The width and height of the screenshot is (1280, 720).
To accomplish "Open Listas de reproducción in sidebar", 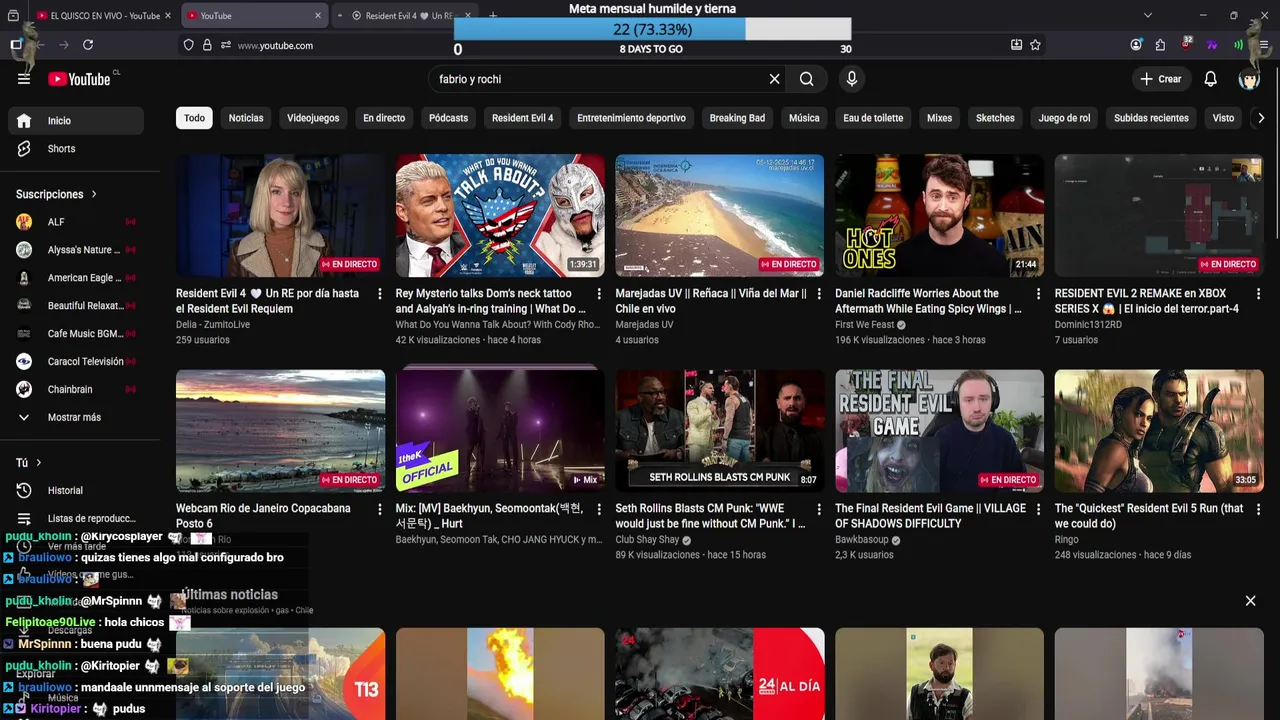I will click(76, 518).
